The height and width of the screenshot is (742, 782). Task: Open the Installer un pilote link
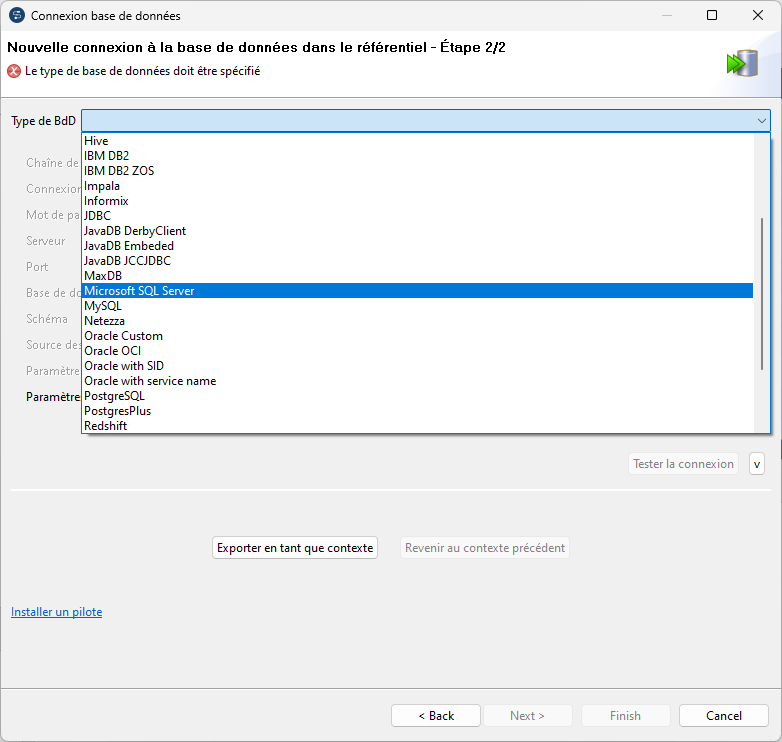point(56,612)
